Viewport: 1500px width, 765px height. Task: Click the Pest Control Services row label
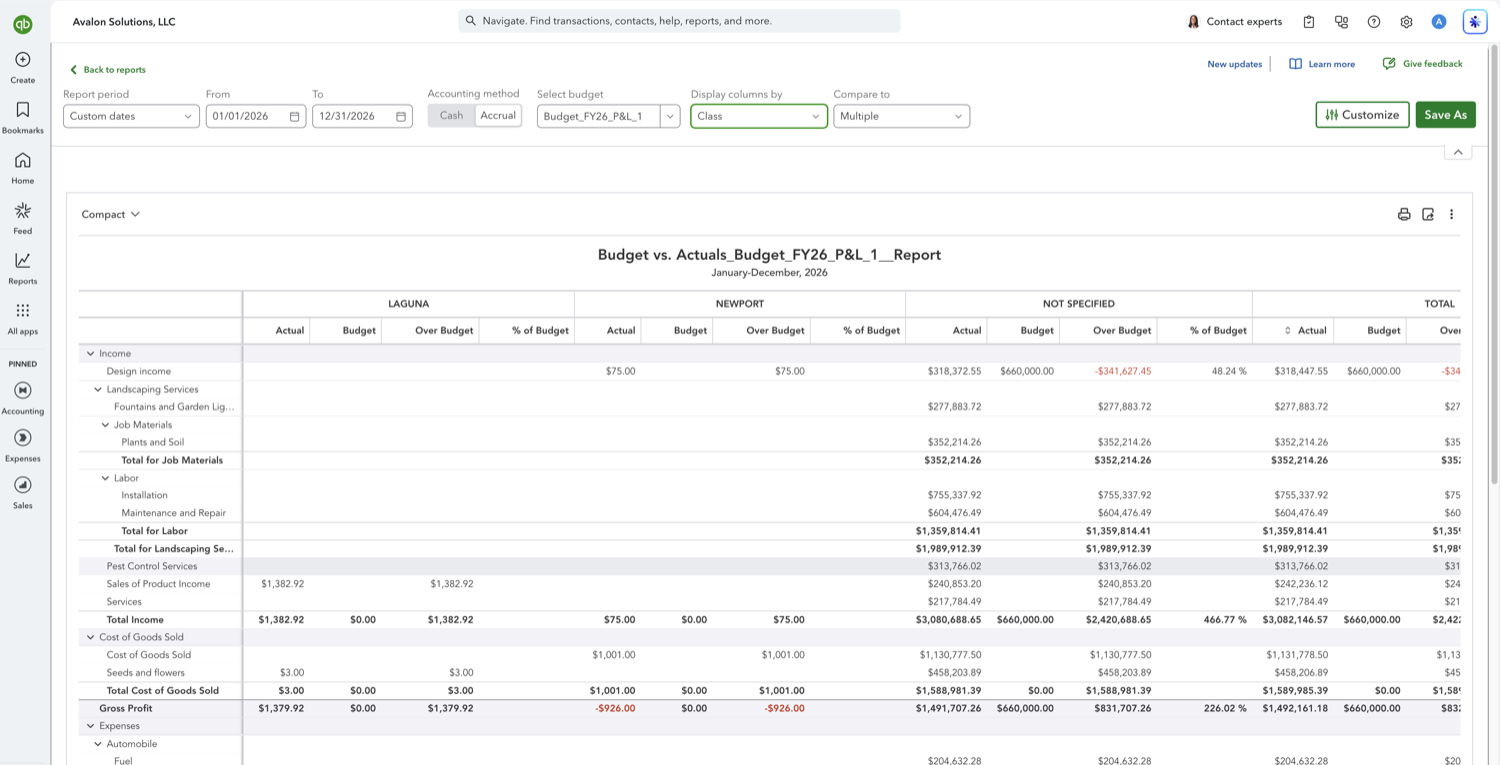[152, 566]
